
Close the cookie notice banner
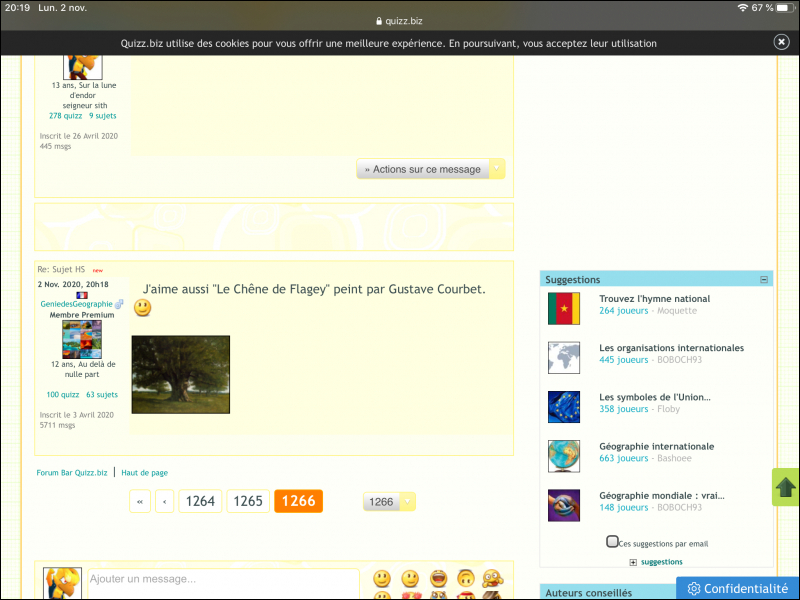[x=781, y=42]
